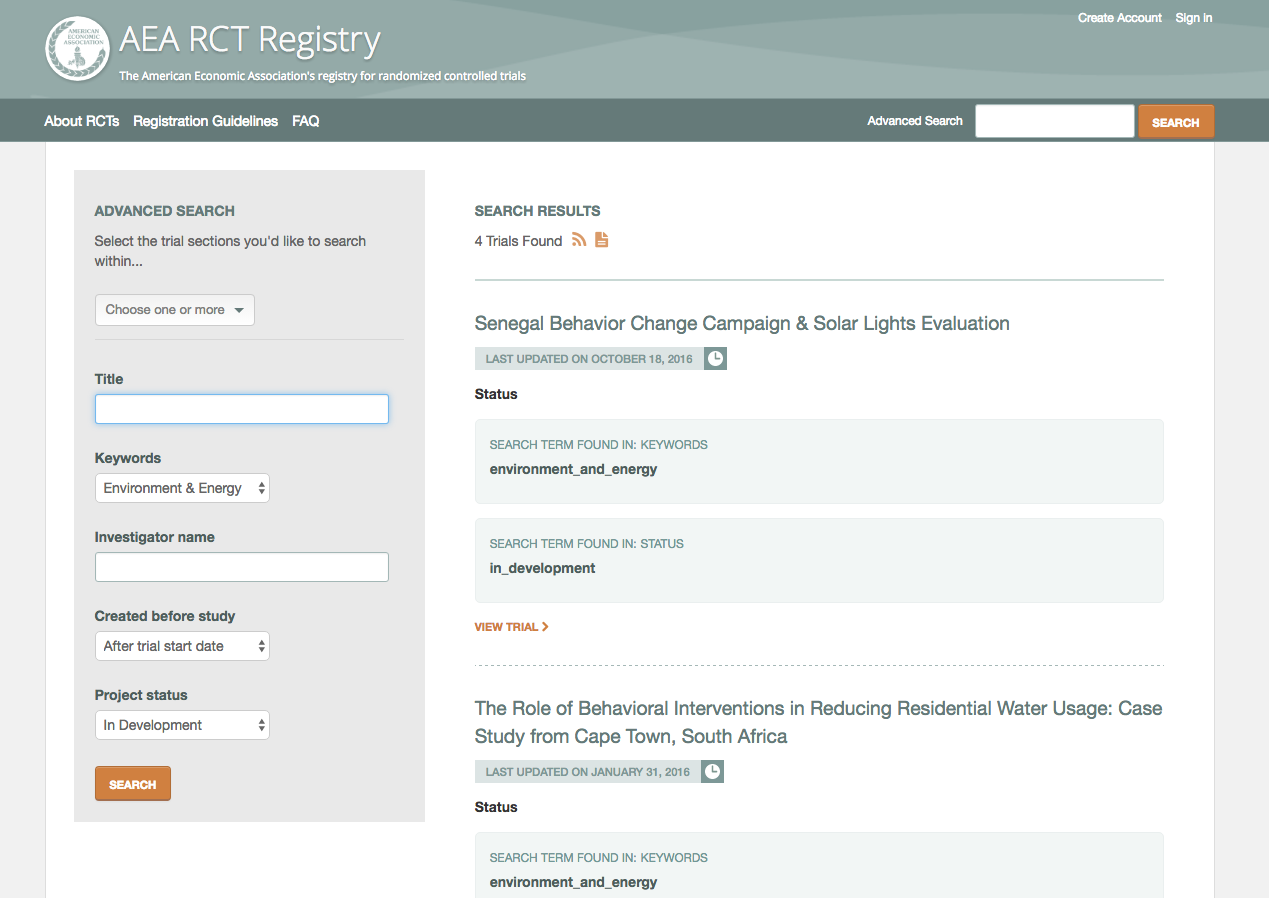The width and height of the screenshot is (1269, 898).
Task: Open the Created before study dropdown
Action: [182, 646]
